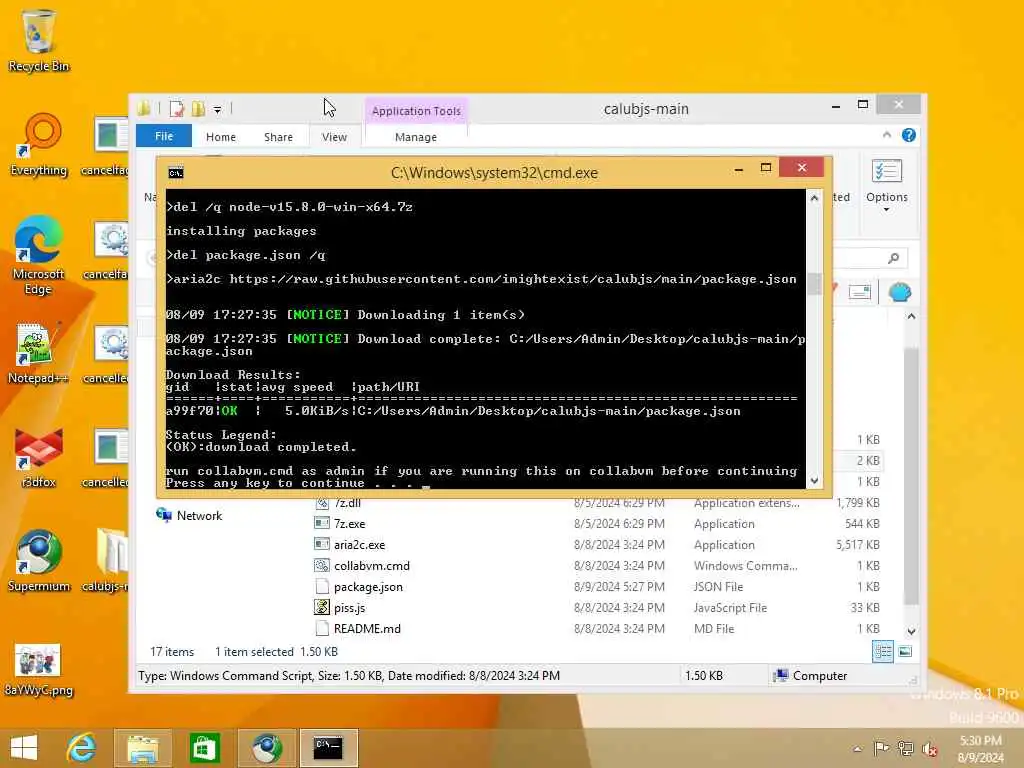Open the Microsoft Edge desktop shortcut
The image size is (1024, 768).
[x=39, y=255]
